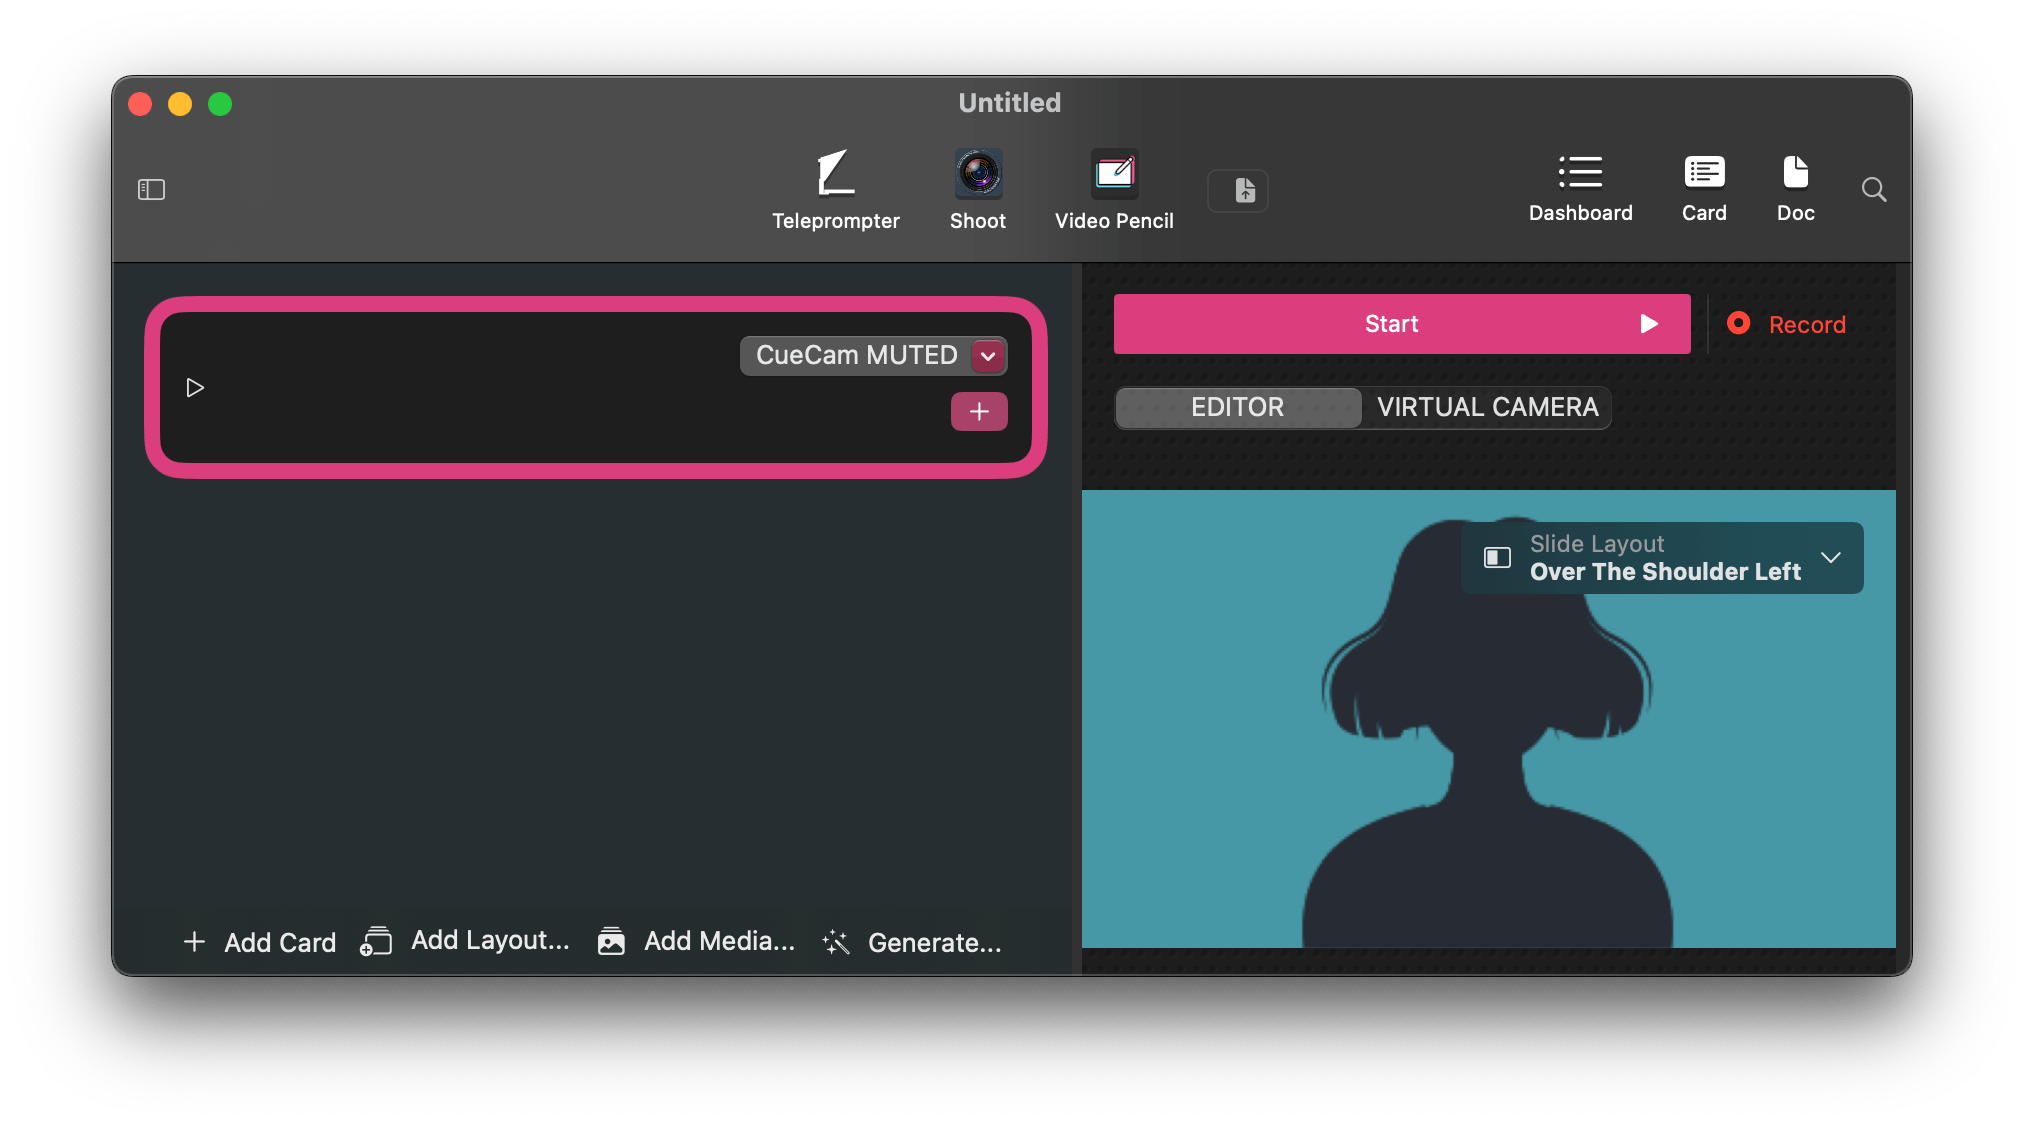
Task: Expand the Slide Layout chevron
Action: click(x=1830, y=558)
